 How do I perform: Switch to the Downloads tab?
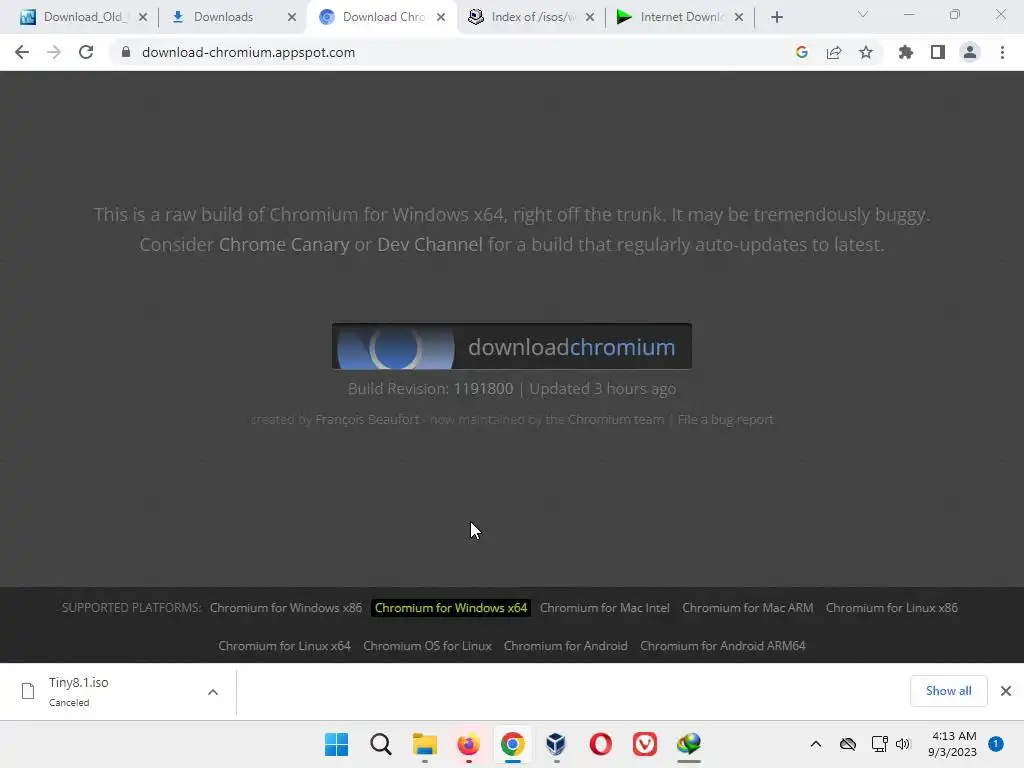223,17
